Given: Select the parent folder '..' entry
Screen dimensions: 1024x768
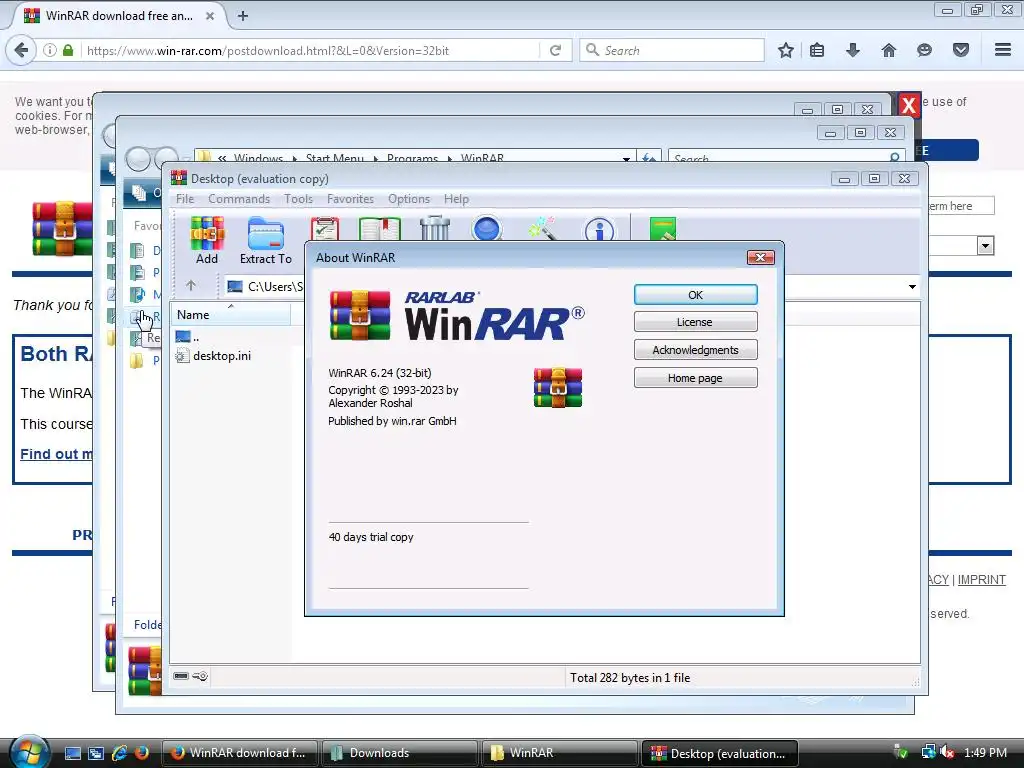Looking at the screenshot, I should 187,337.
